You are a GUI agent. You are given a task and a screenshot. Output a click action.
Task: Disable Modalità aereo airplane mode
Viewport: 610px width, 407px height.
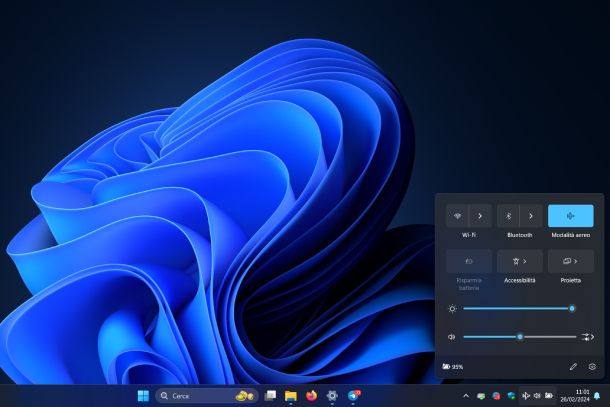point(570,215)
